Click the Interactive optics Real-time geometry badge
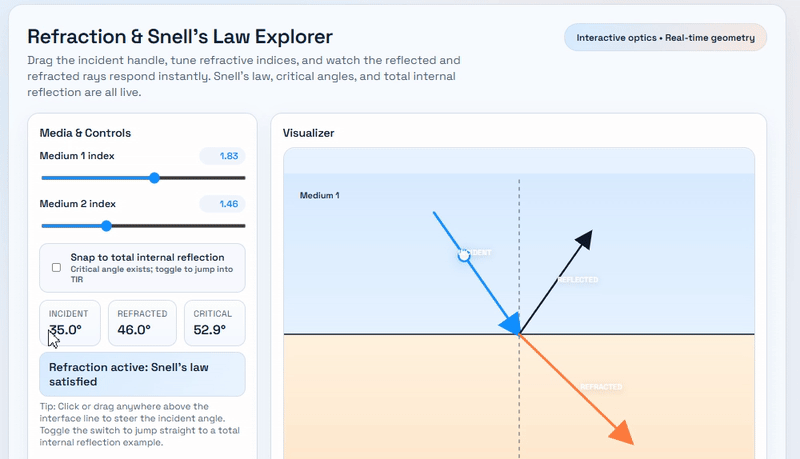This screenshot has width=800, height=459. [665, 38]
